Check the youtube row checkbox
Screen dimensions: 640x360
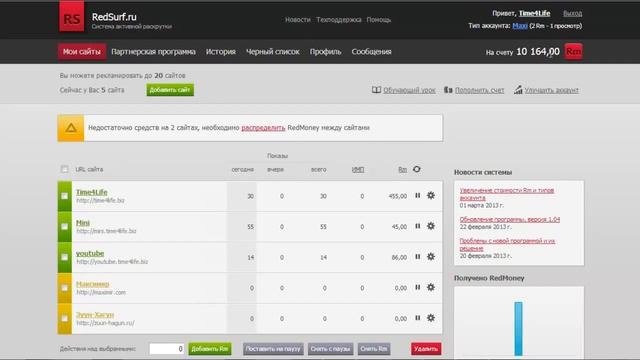pyautogui.click(x=64, y=257)
